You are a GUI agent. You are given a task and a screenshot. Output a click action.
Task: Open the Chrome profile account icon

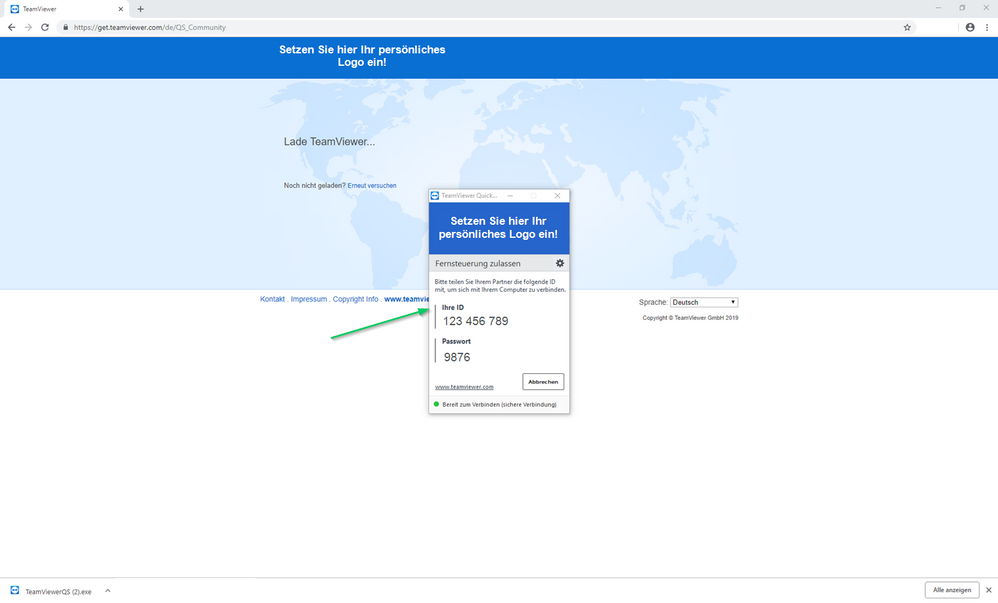[x=970, y=27]
